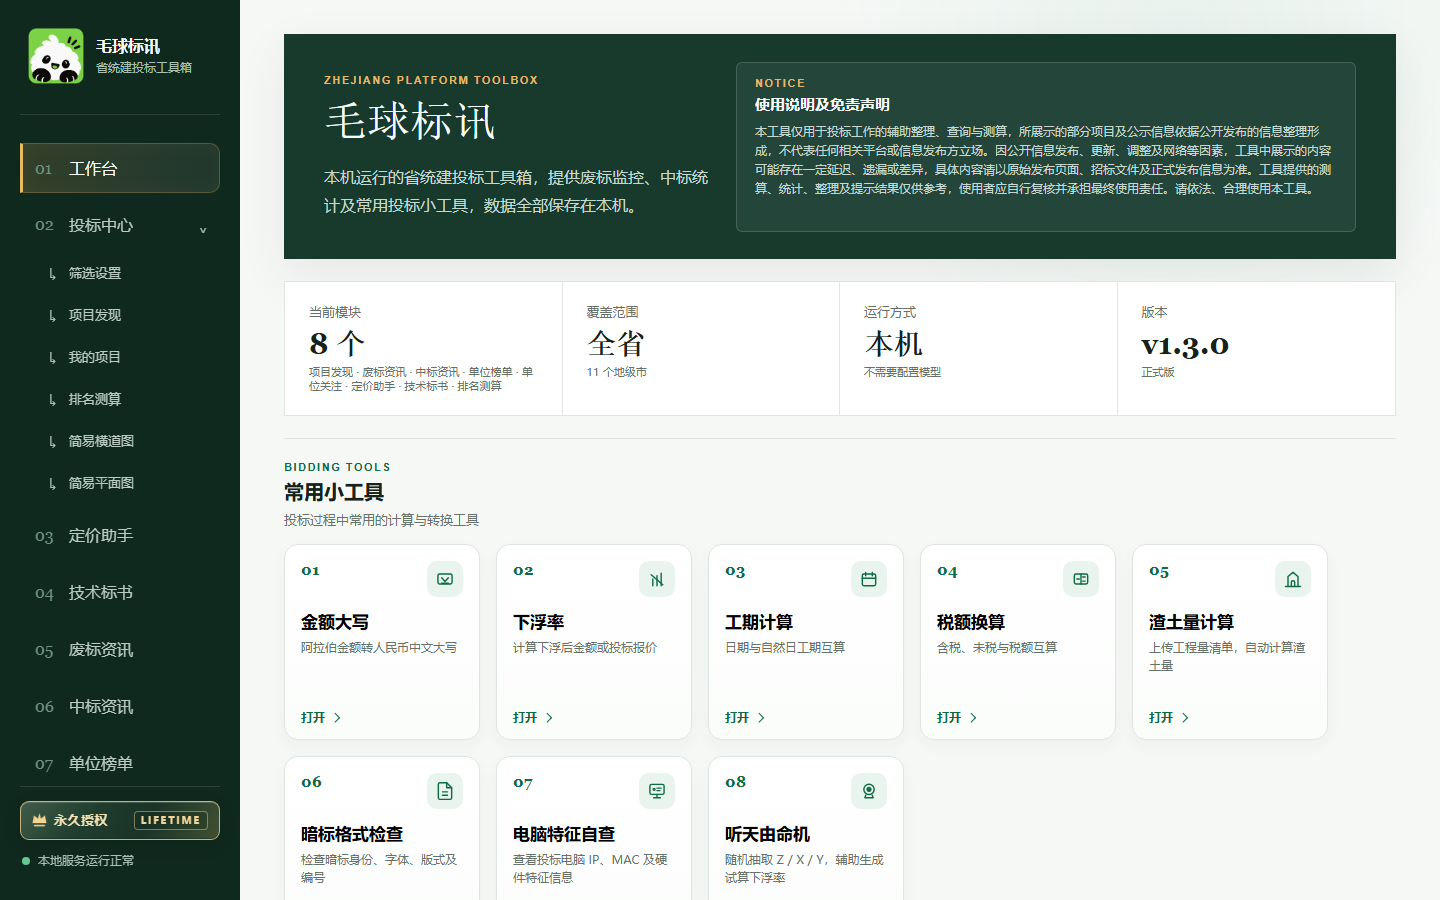Click the 税额换算 card icon
Screen dimensions: 1440x900
[x=1081, y=579]
